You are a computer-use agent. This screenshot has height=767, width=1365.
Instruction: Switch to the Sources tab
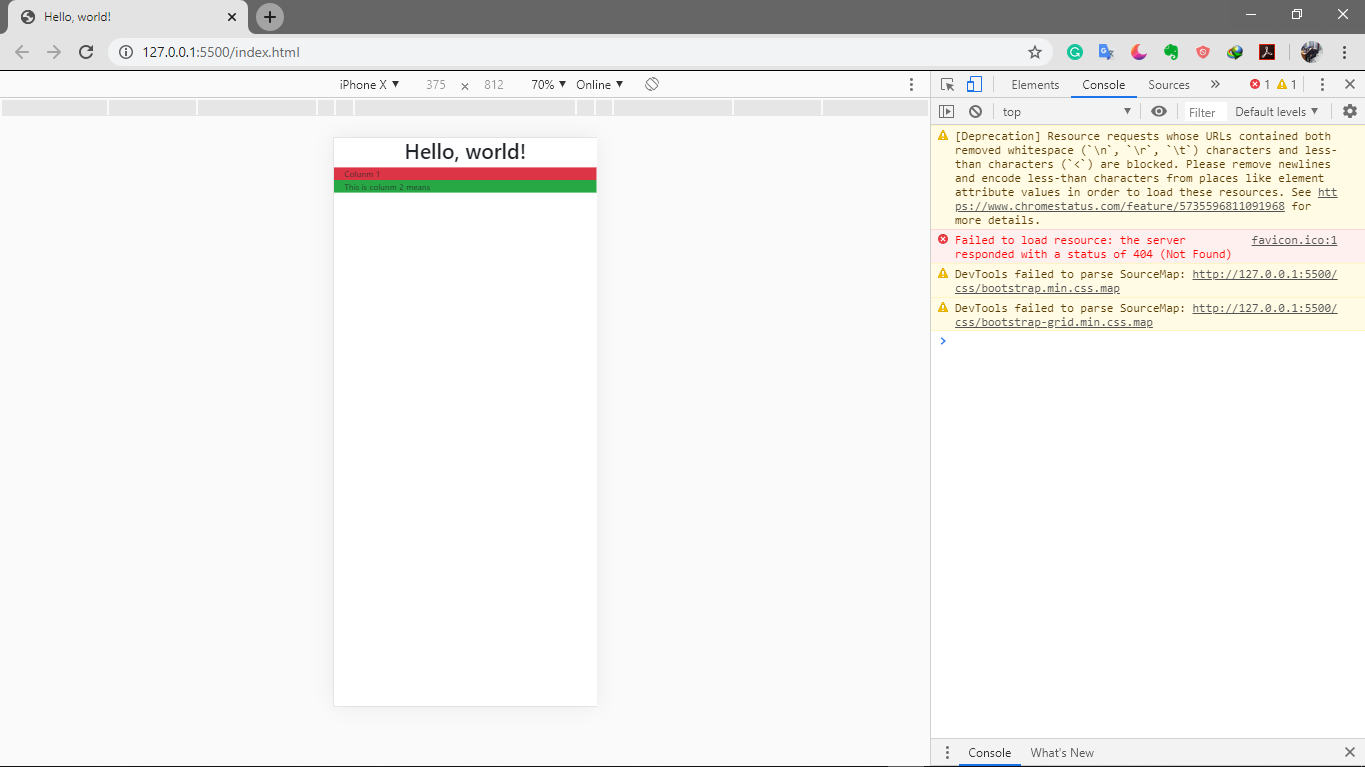tap(1169, 85)
